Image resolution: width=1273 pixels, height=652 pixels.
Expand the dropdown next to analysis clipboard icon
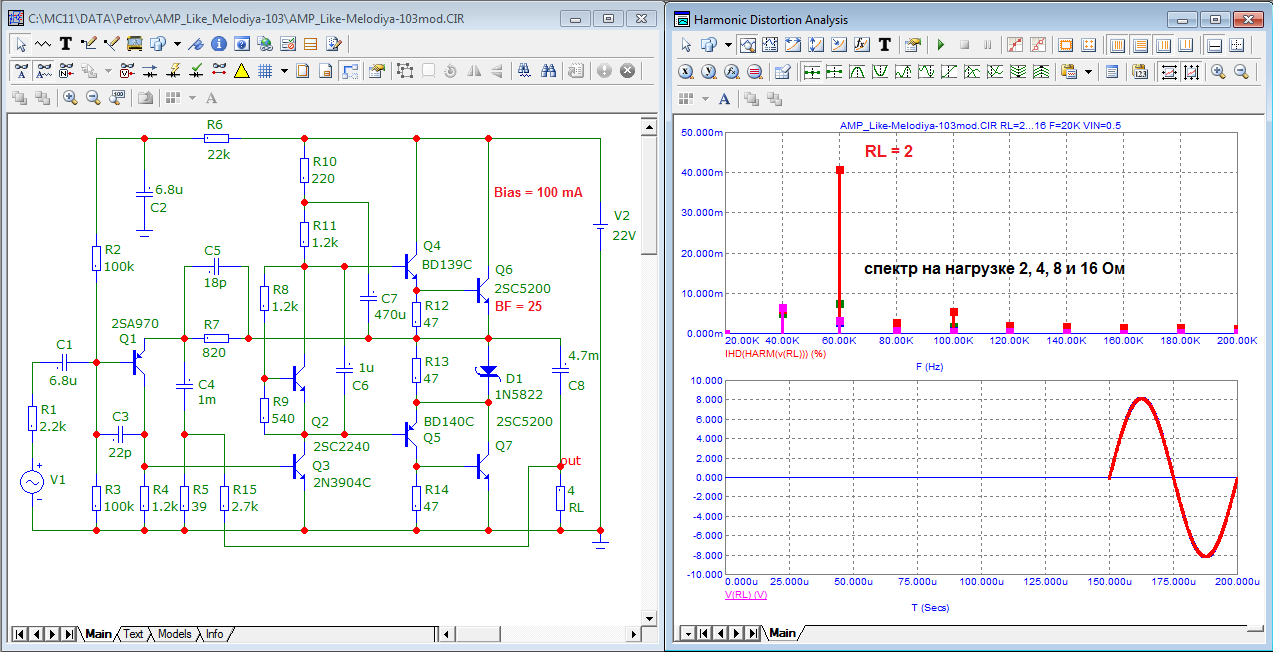[1087, 72]
